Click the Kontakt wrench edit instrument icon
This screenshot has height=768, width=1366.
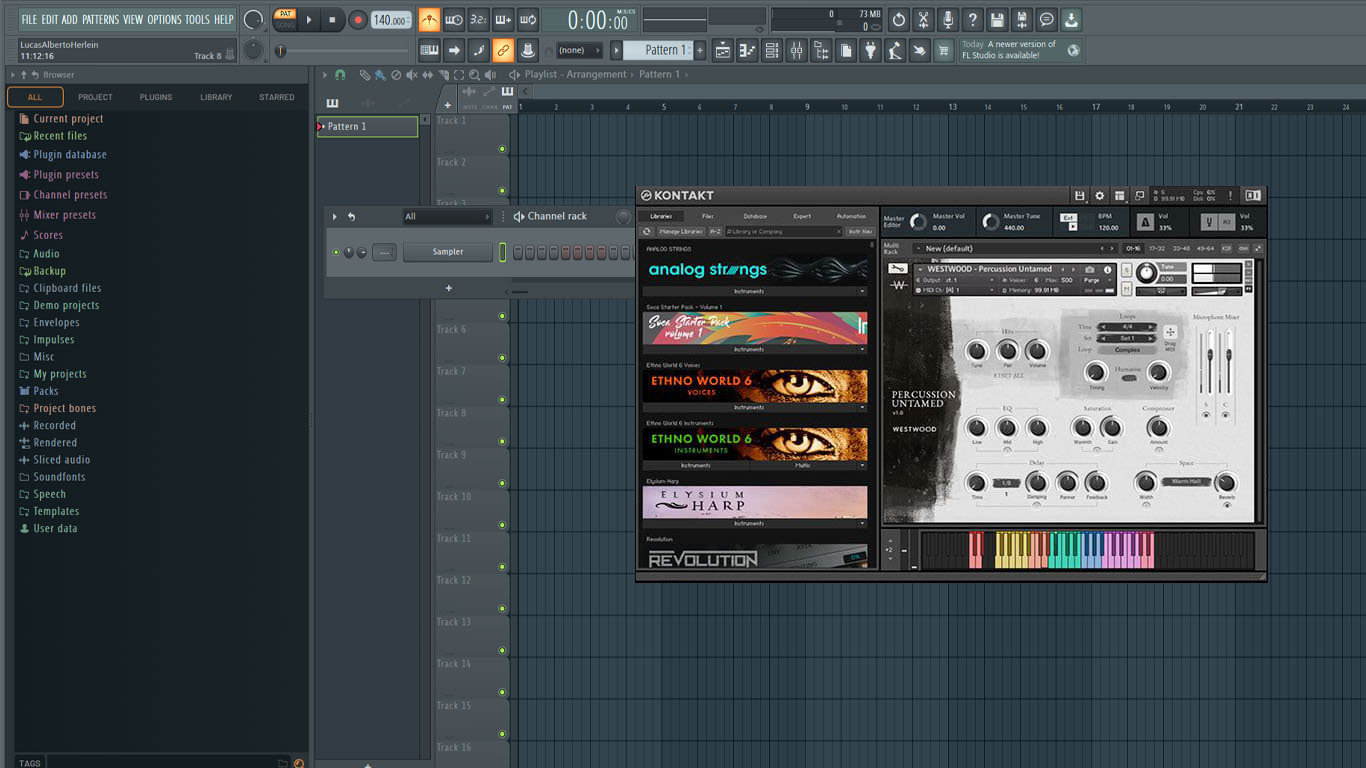pyautogui.click(x=897, y=268)
